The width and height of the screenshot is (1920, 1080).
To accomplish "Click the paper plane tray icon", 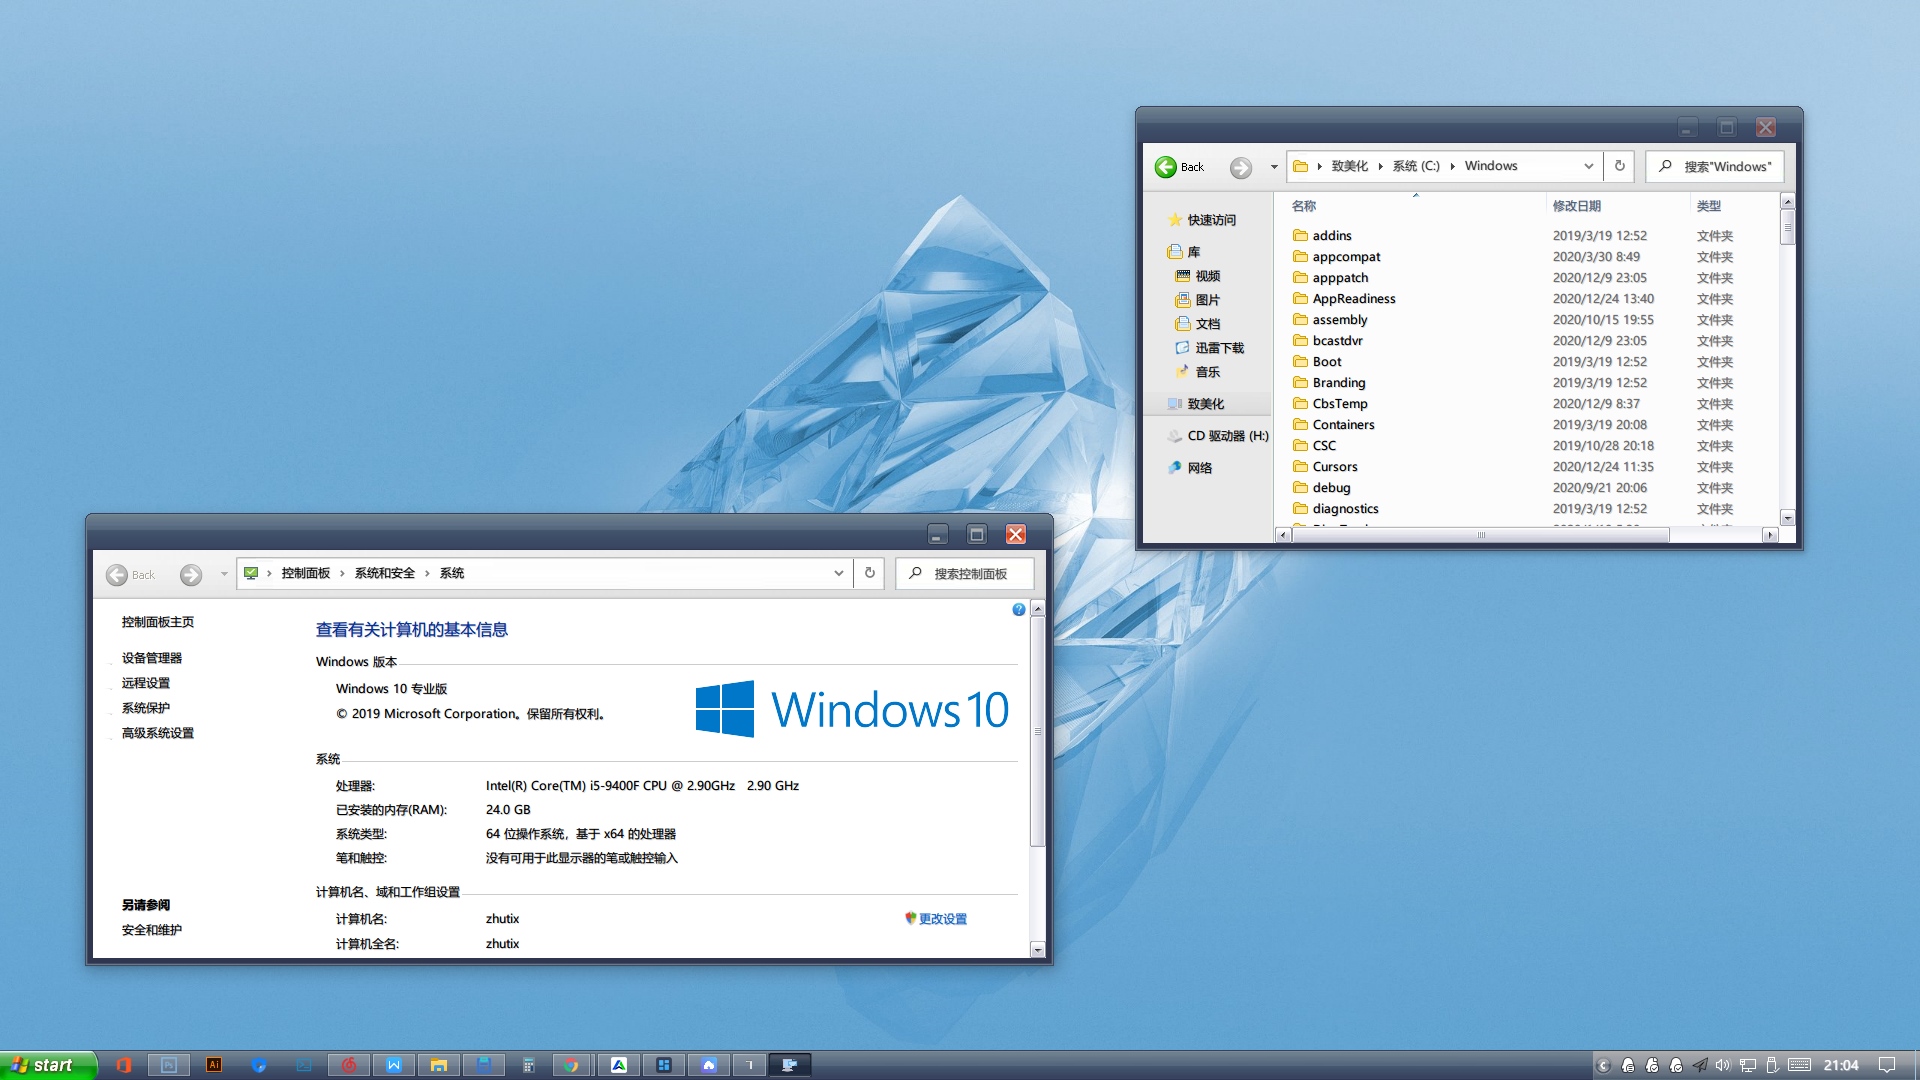I will pos(1700,1065).
